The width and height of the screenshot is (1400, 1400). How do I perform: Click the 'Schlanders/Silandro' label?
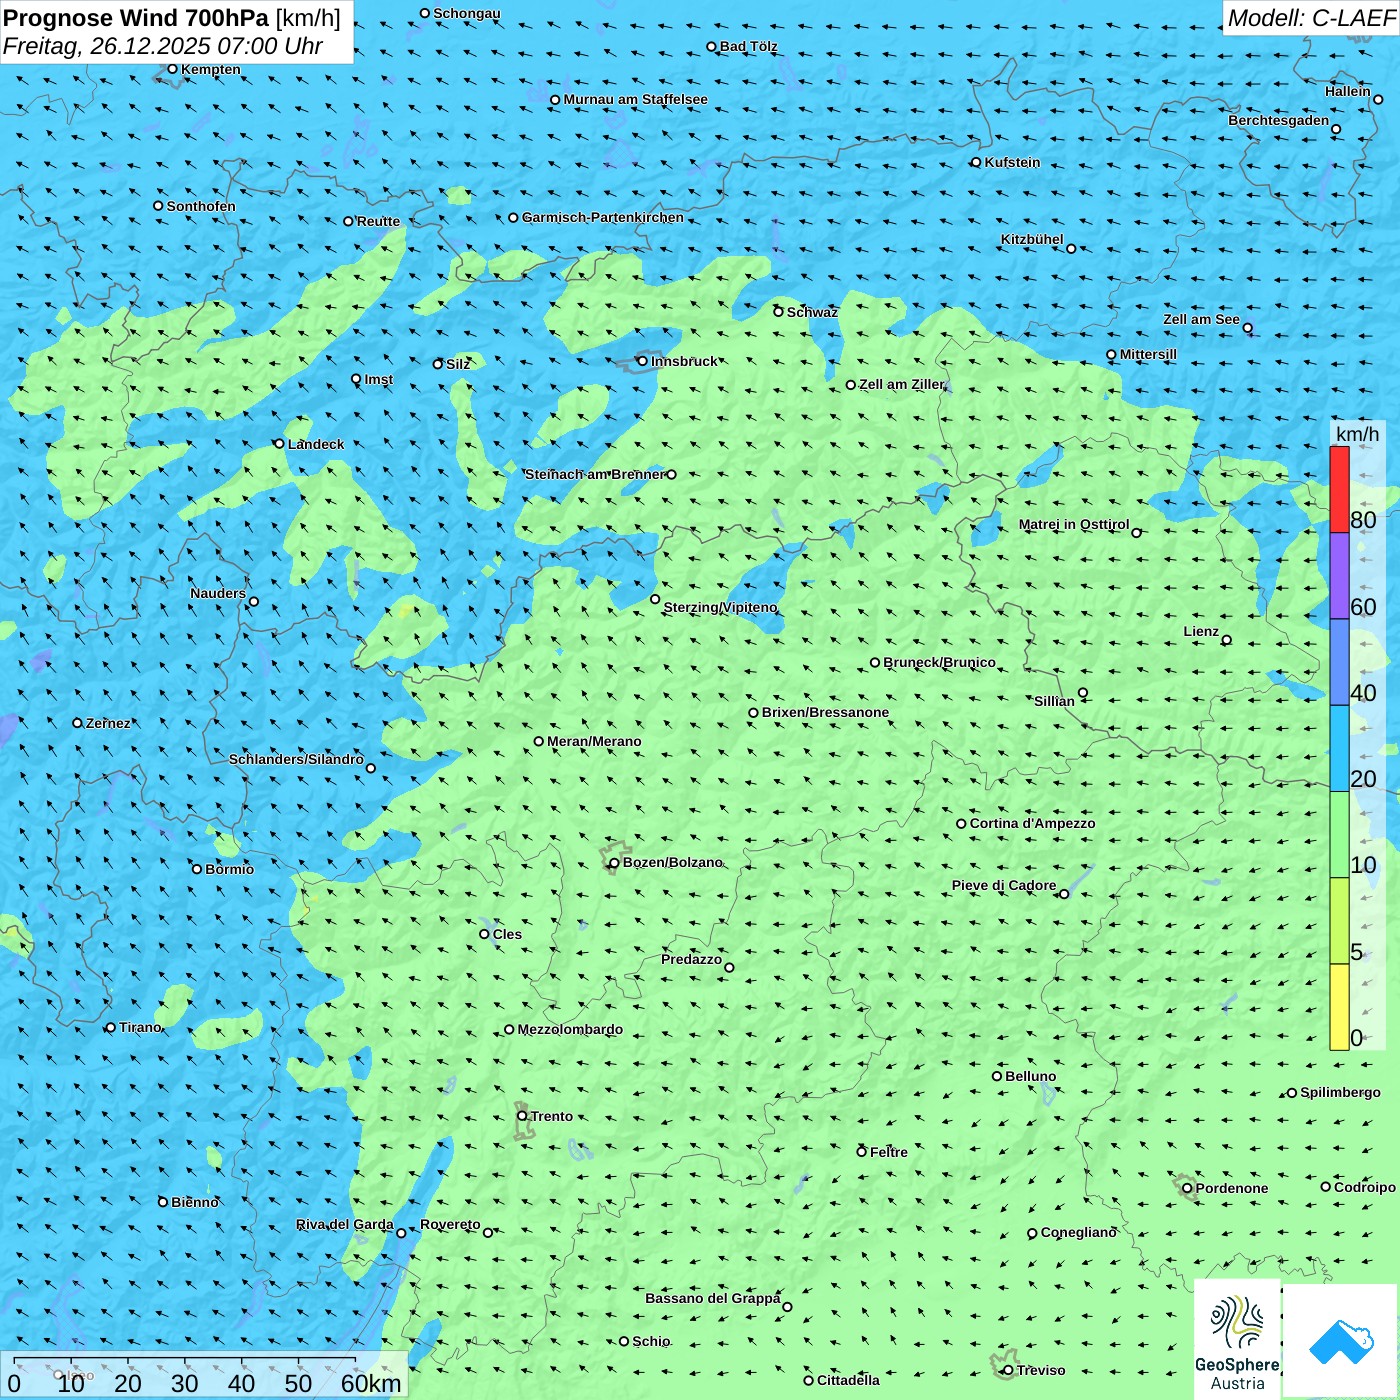pyautogui.click(x=296, y=760)
